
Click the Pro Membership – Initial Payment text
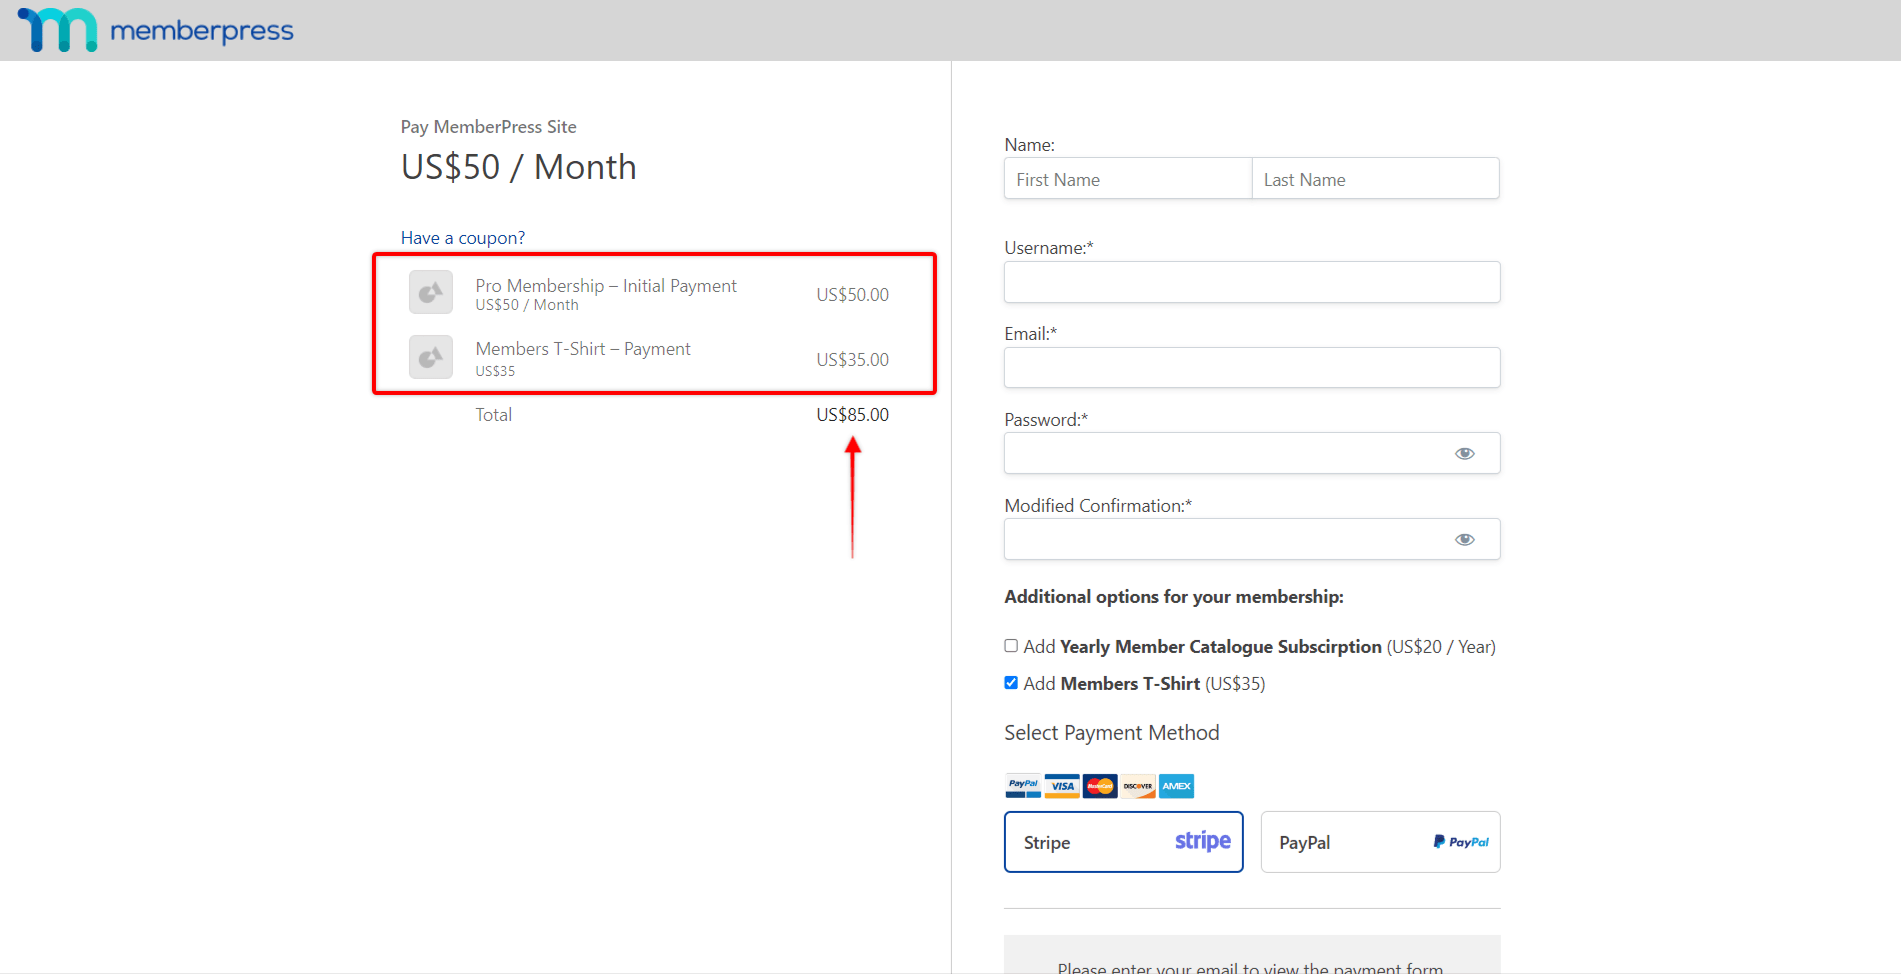tap(606, 286)
